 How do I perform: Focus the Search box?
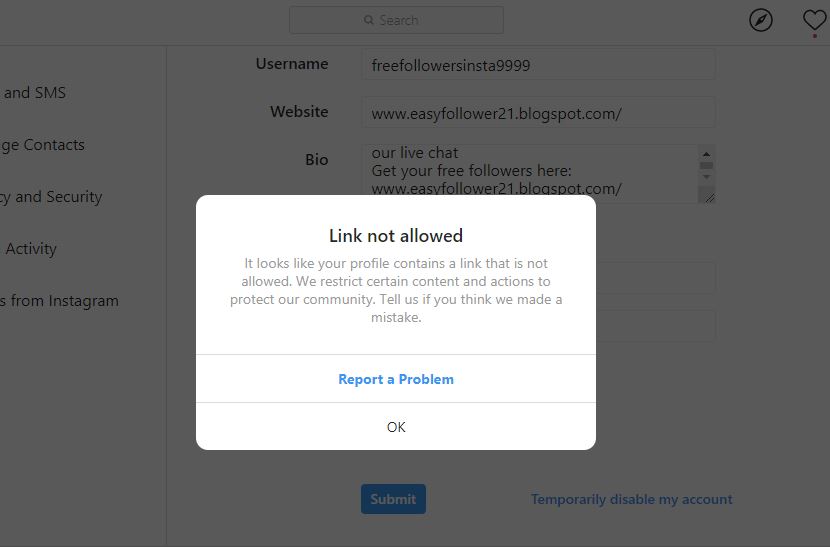point(396,20)
